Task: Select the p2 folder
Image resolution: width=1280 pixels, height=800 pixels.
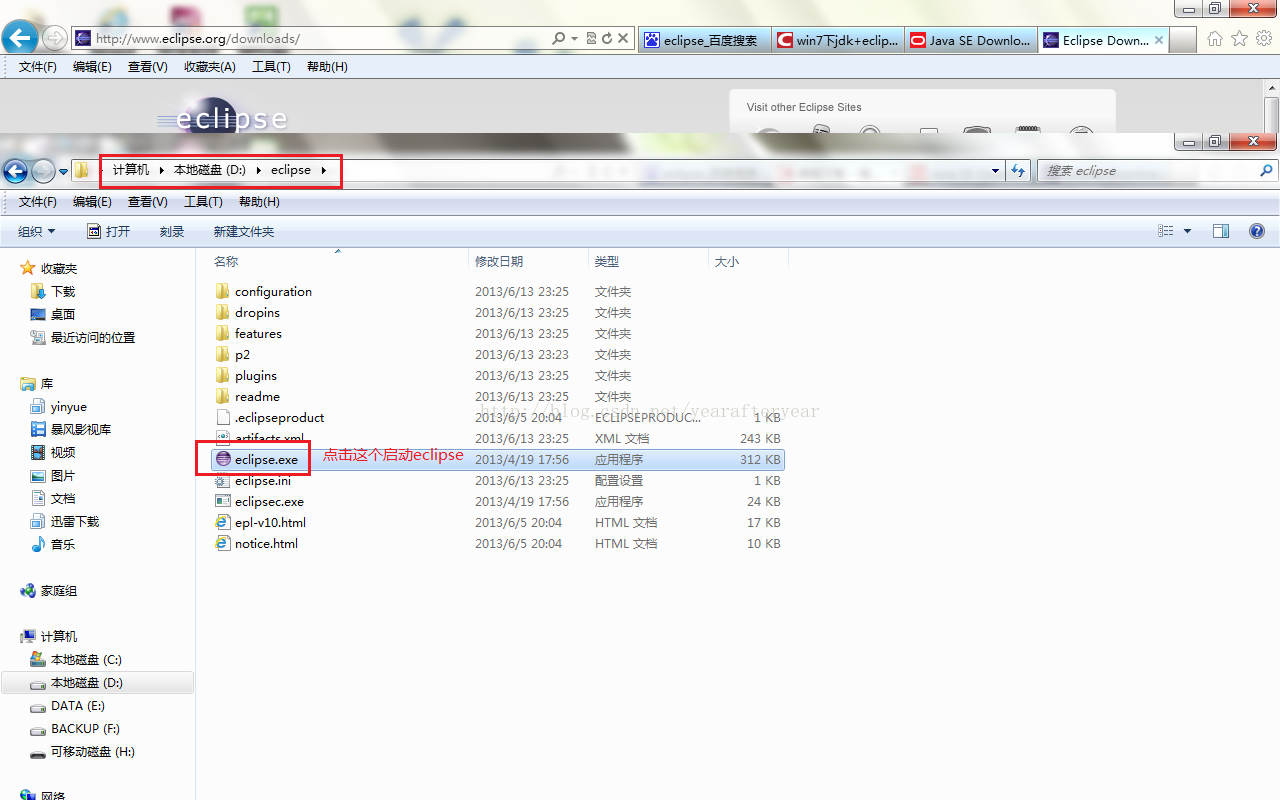Action: 242,354
